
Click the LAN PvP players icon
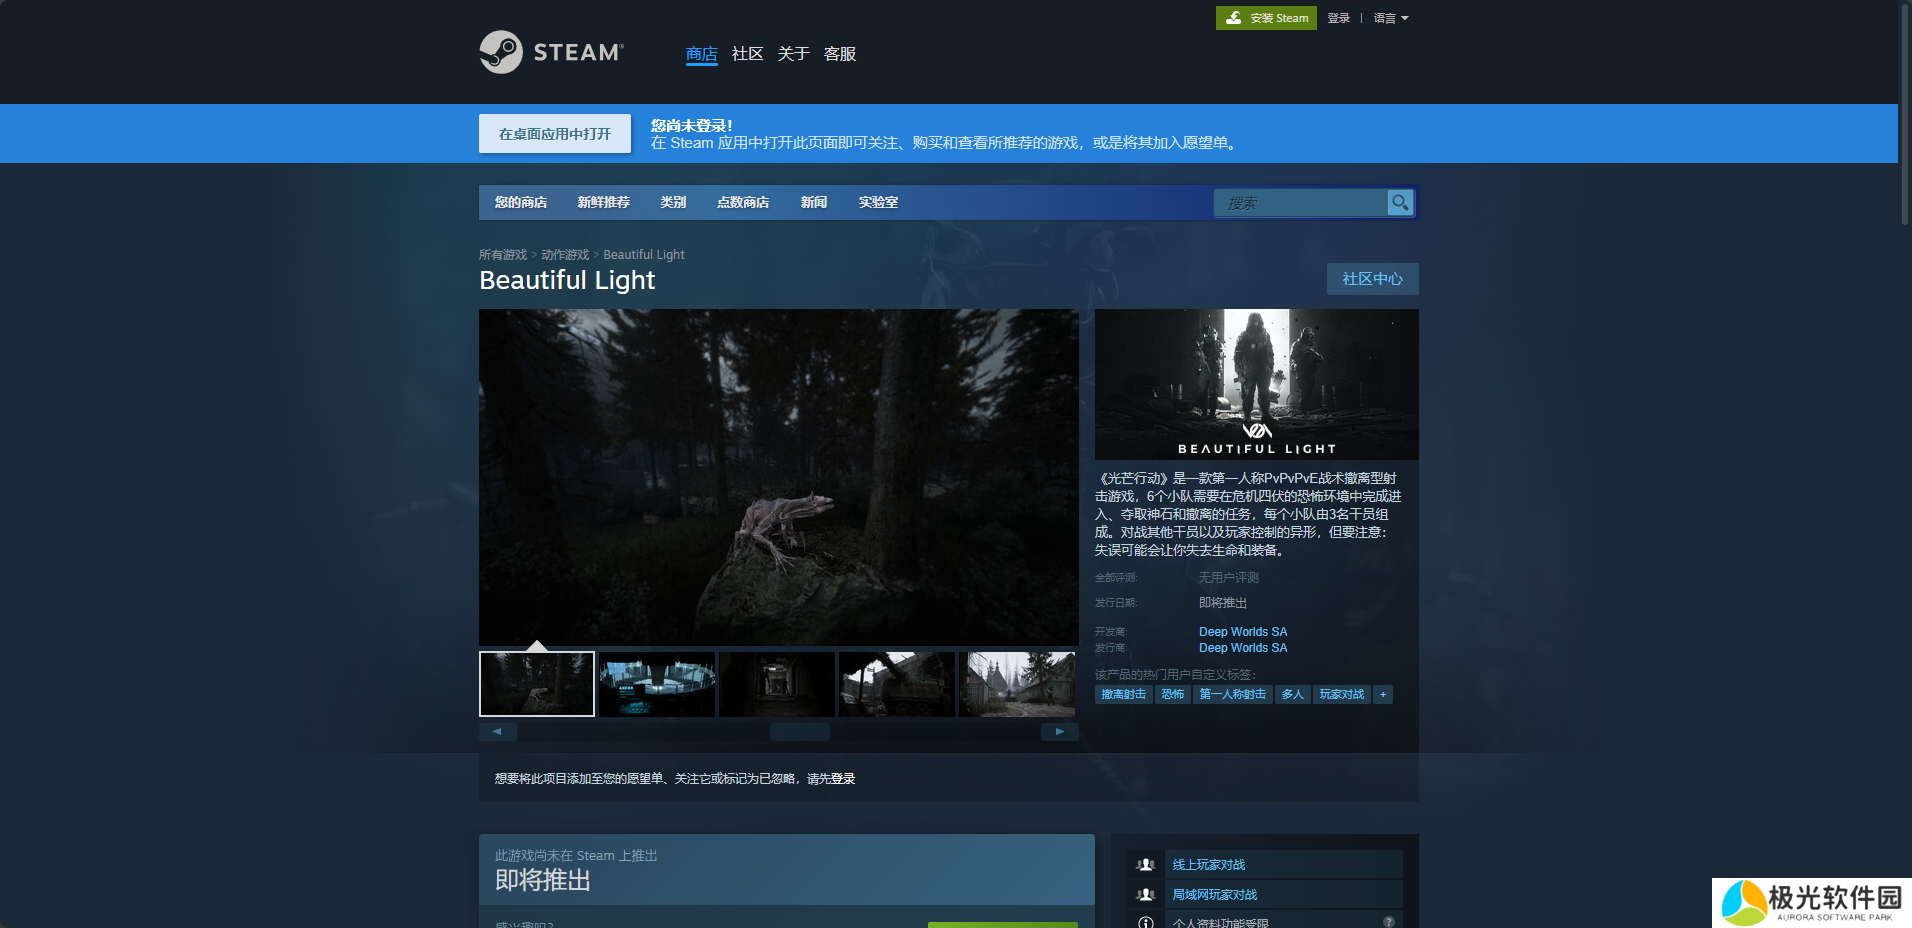pyautogui.click(x=1146, y=895)
